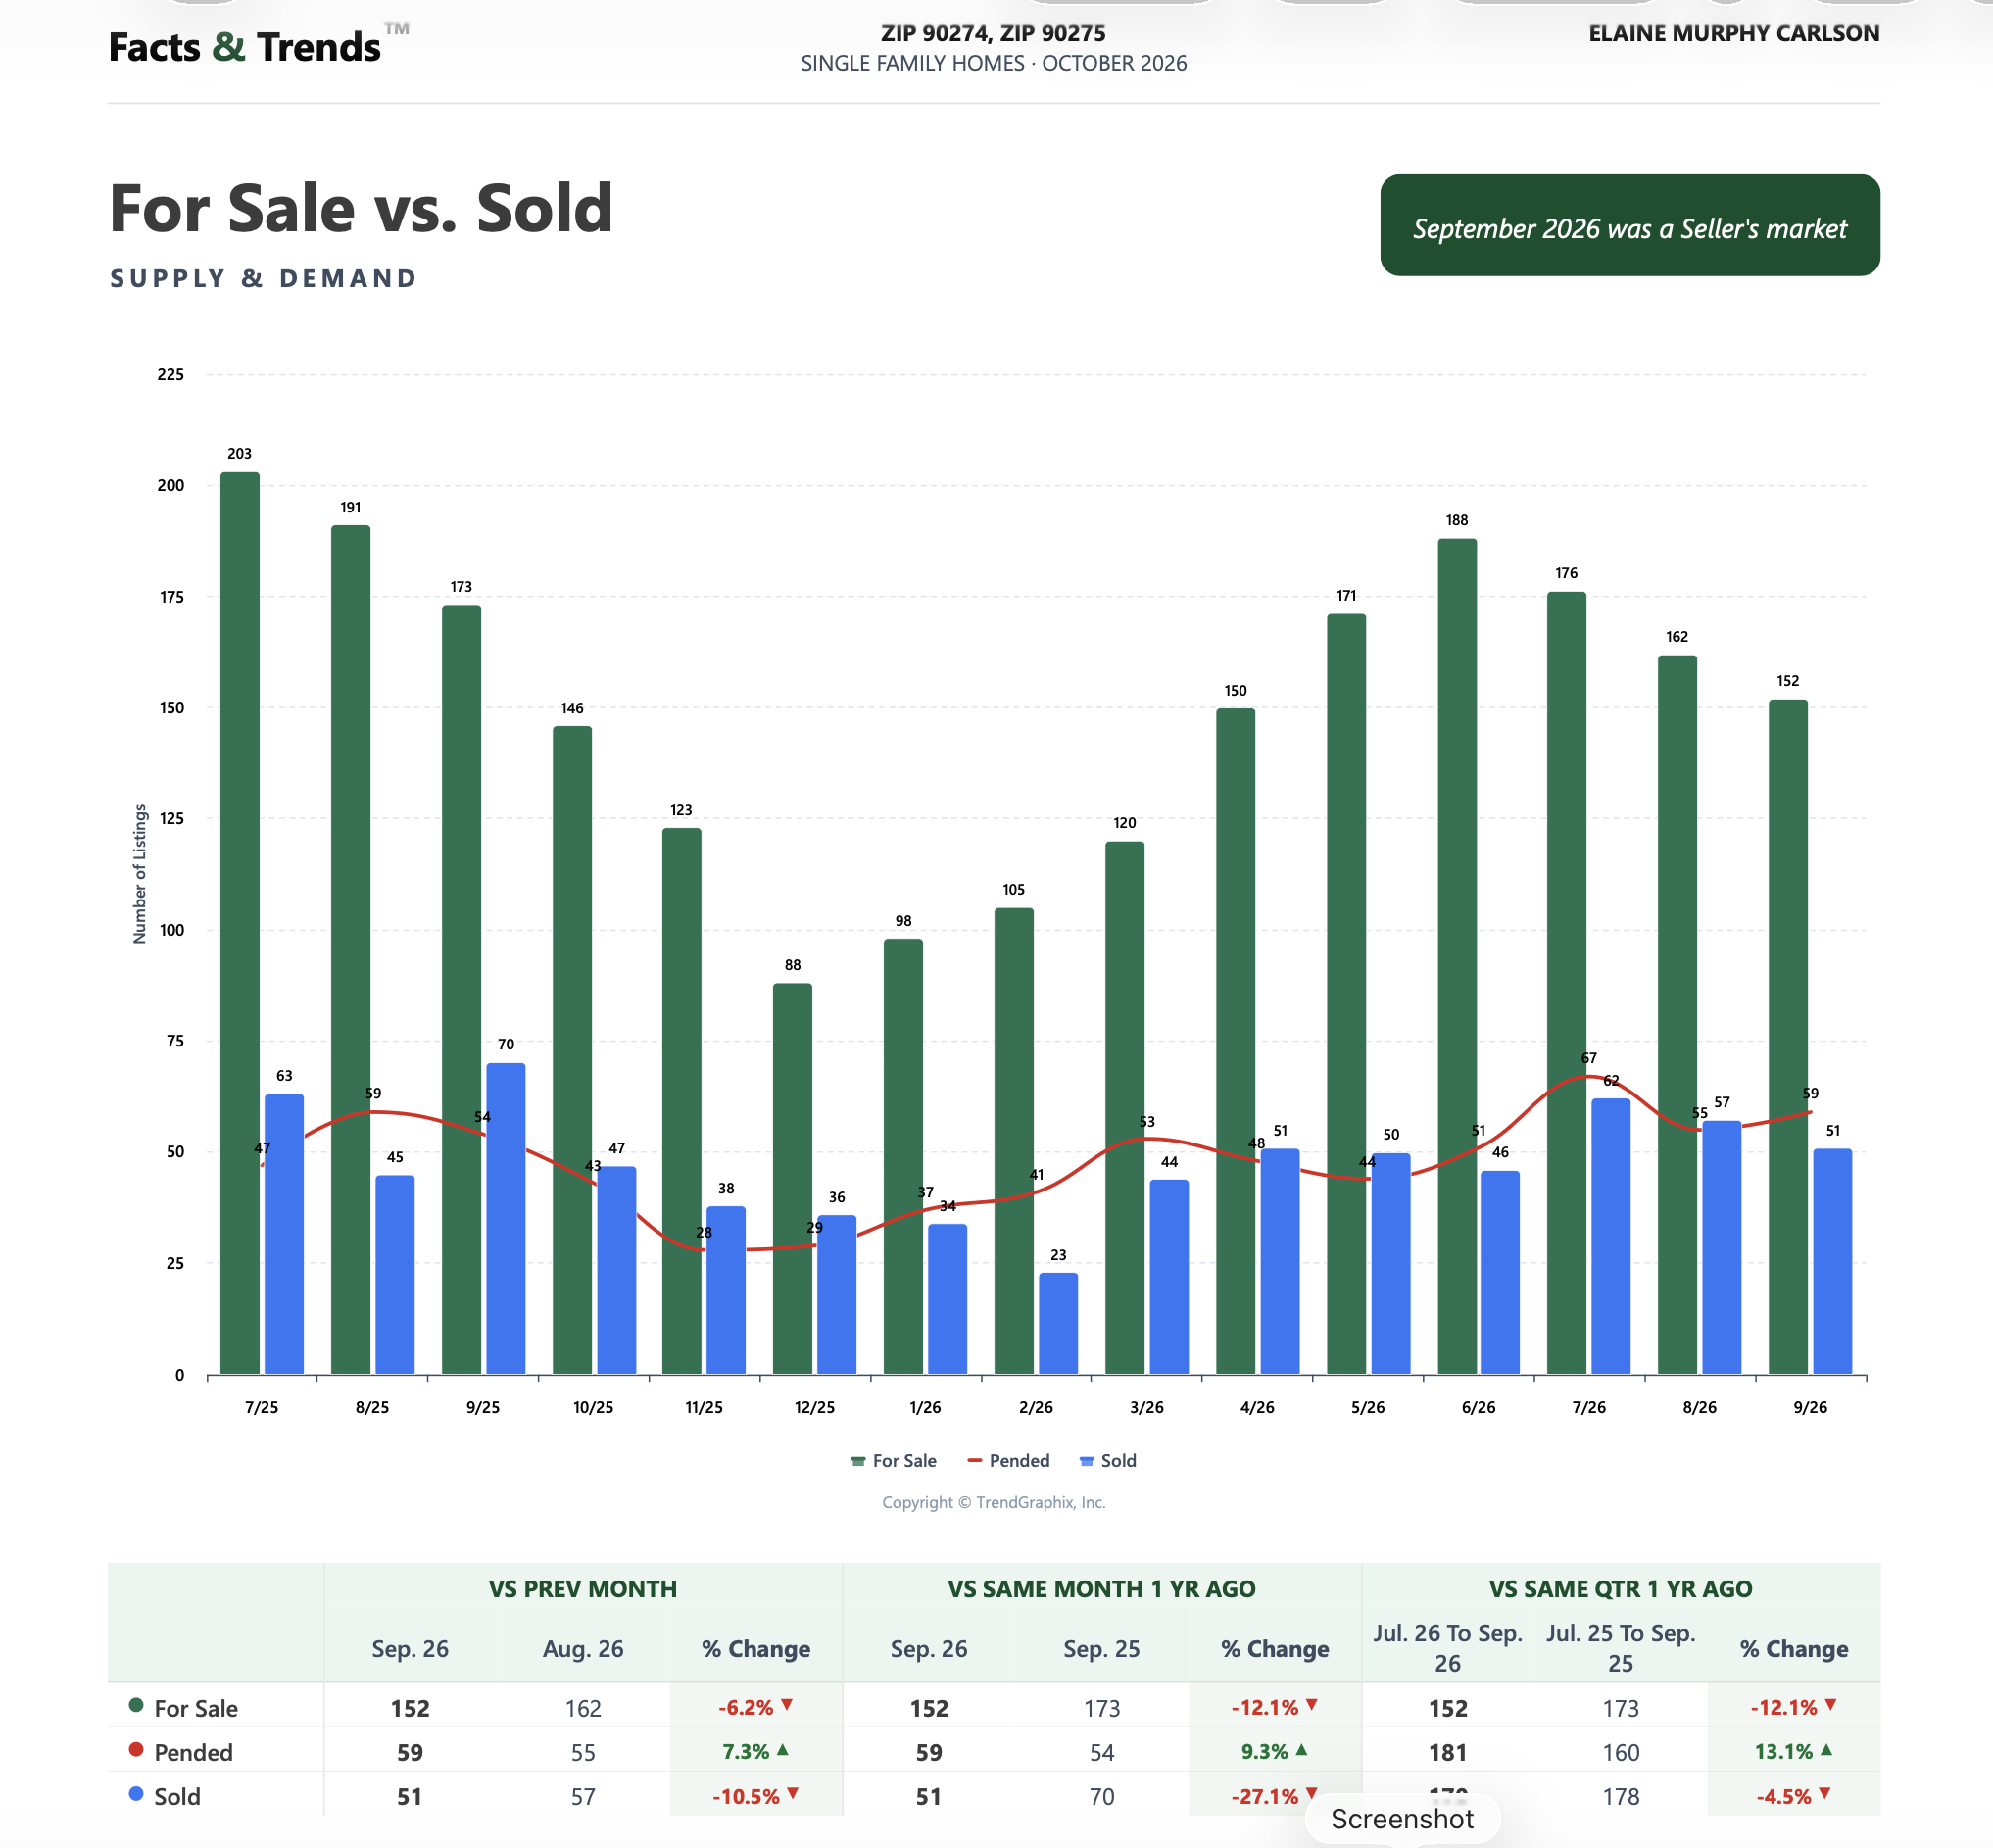Click the -27.1% Sold yearly change
The height and width of the screenshot is (1848, 1993).
1274,1795
